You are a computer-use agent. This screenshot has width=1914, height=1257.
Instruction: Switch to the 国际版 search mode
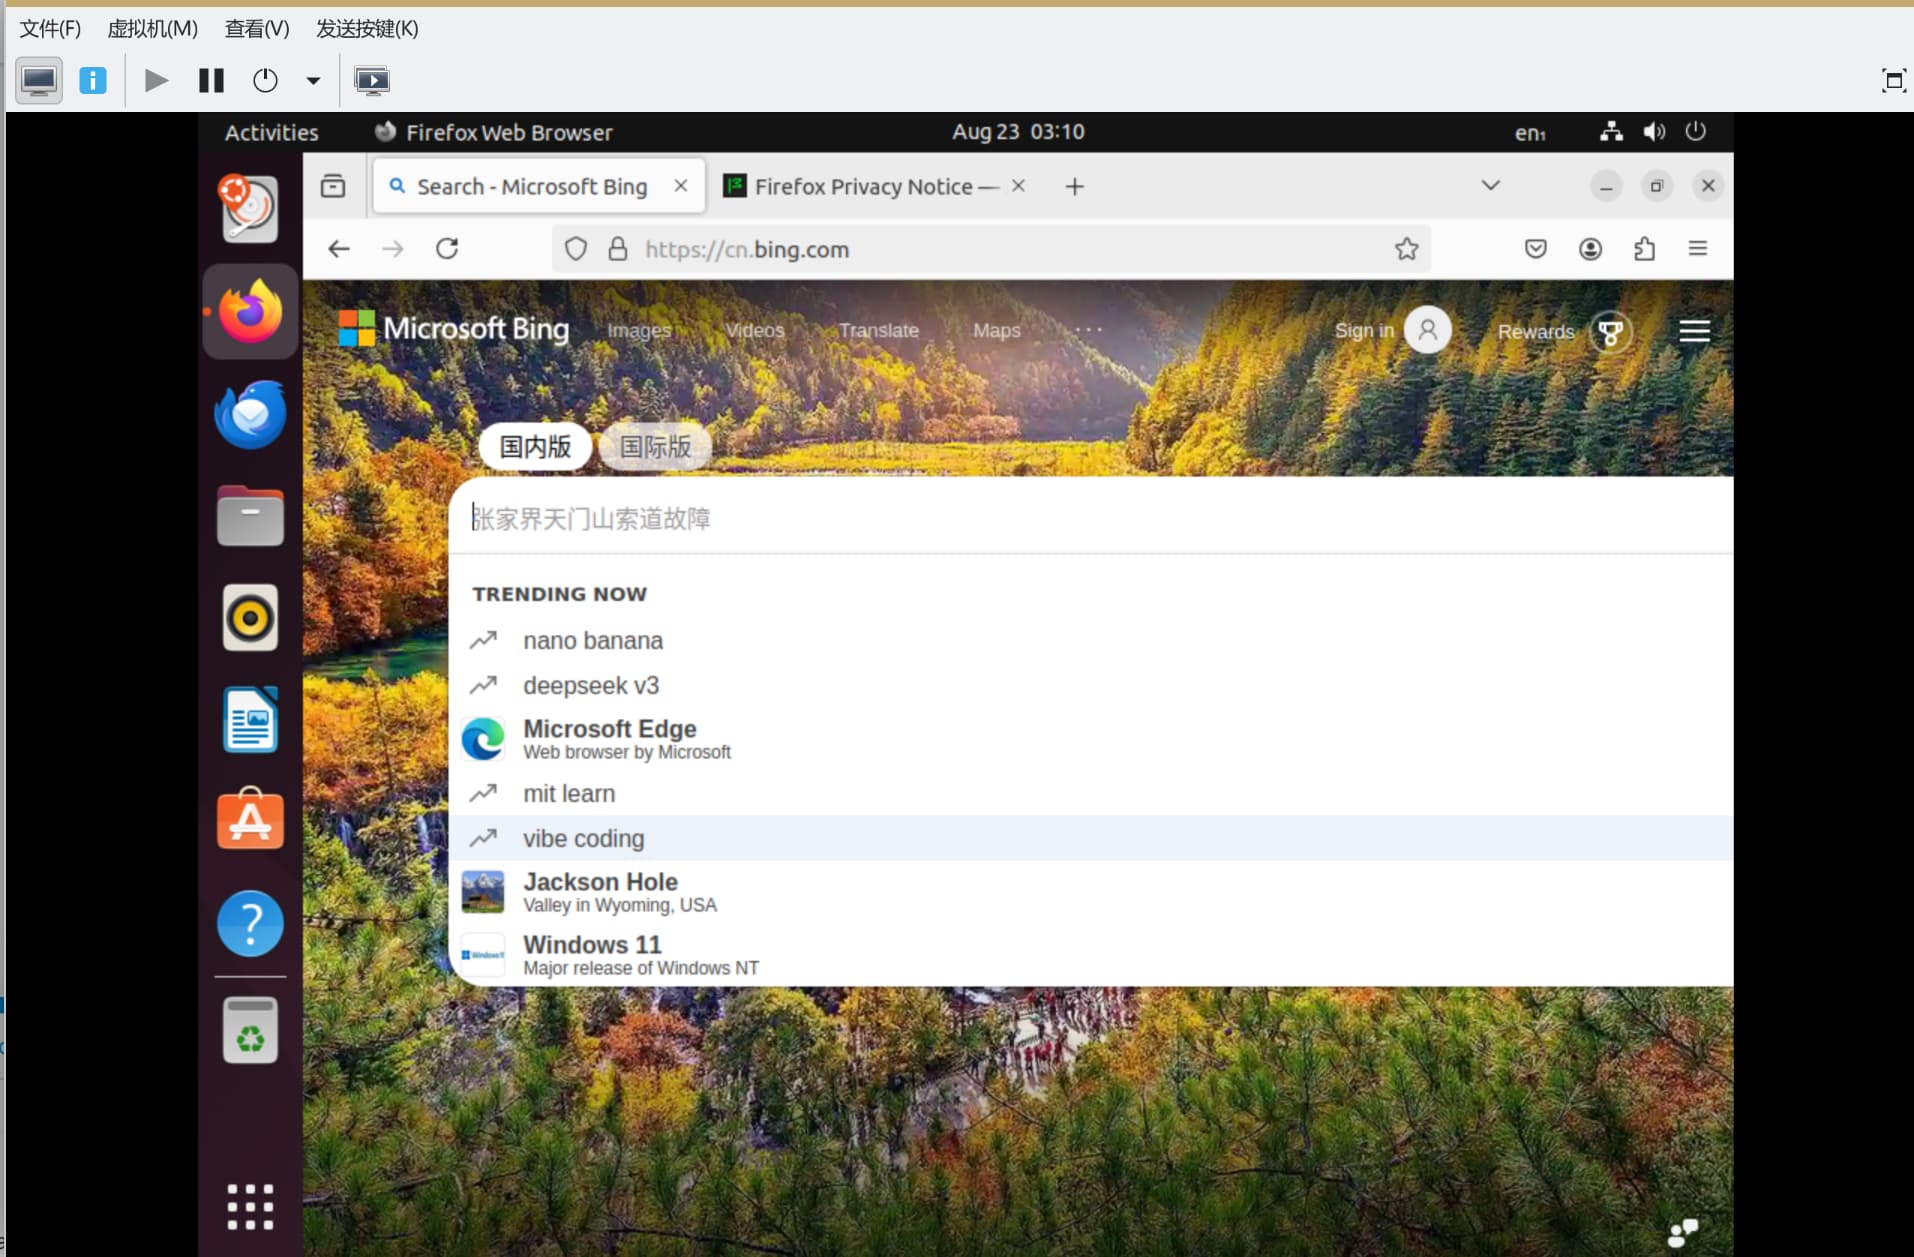[x=655, y=447]
